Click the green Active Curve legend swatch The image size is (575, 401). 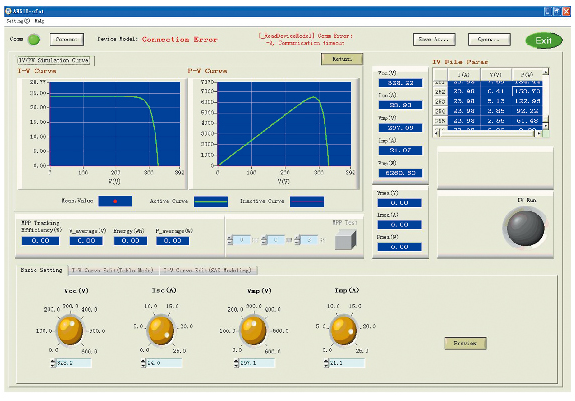211,202
